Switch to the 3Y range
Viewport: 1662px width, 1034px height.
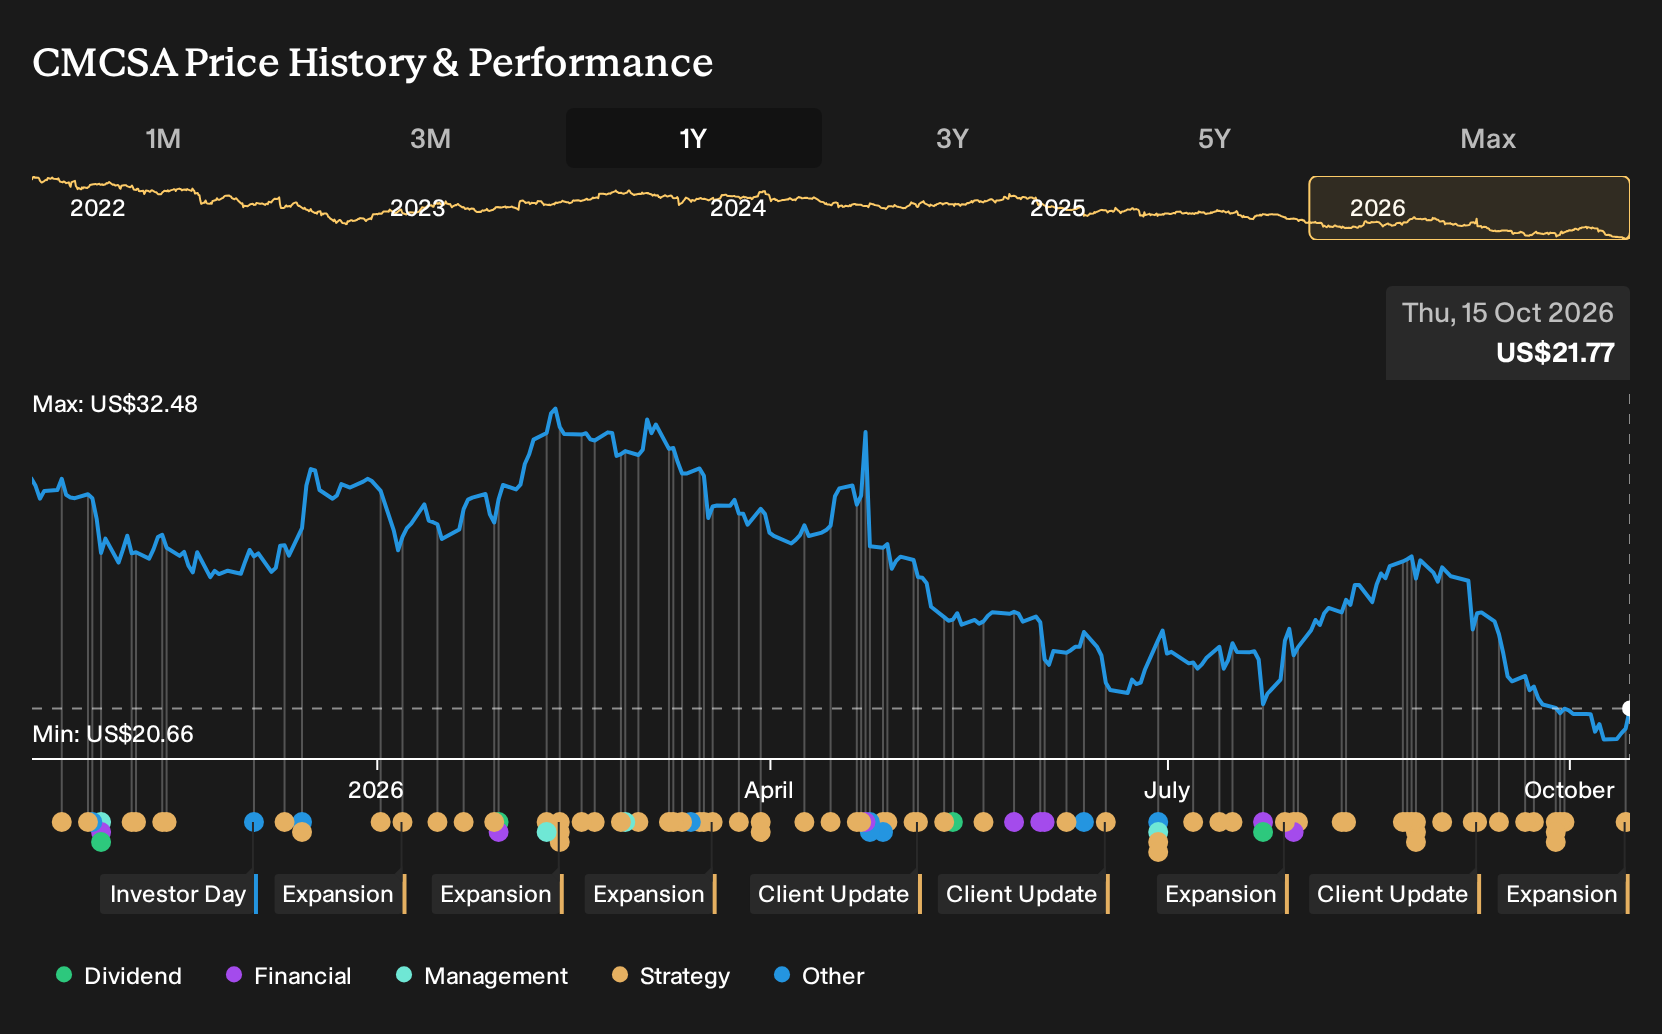952,138
